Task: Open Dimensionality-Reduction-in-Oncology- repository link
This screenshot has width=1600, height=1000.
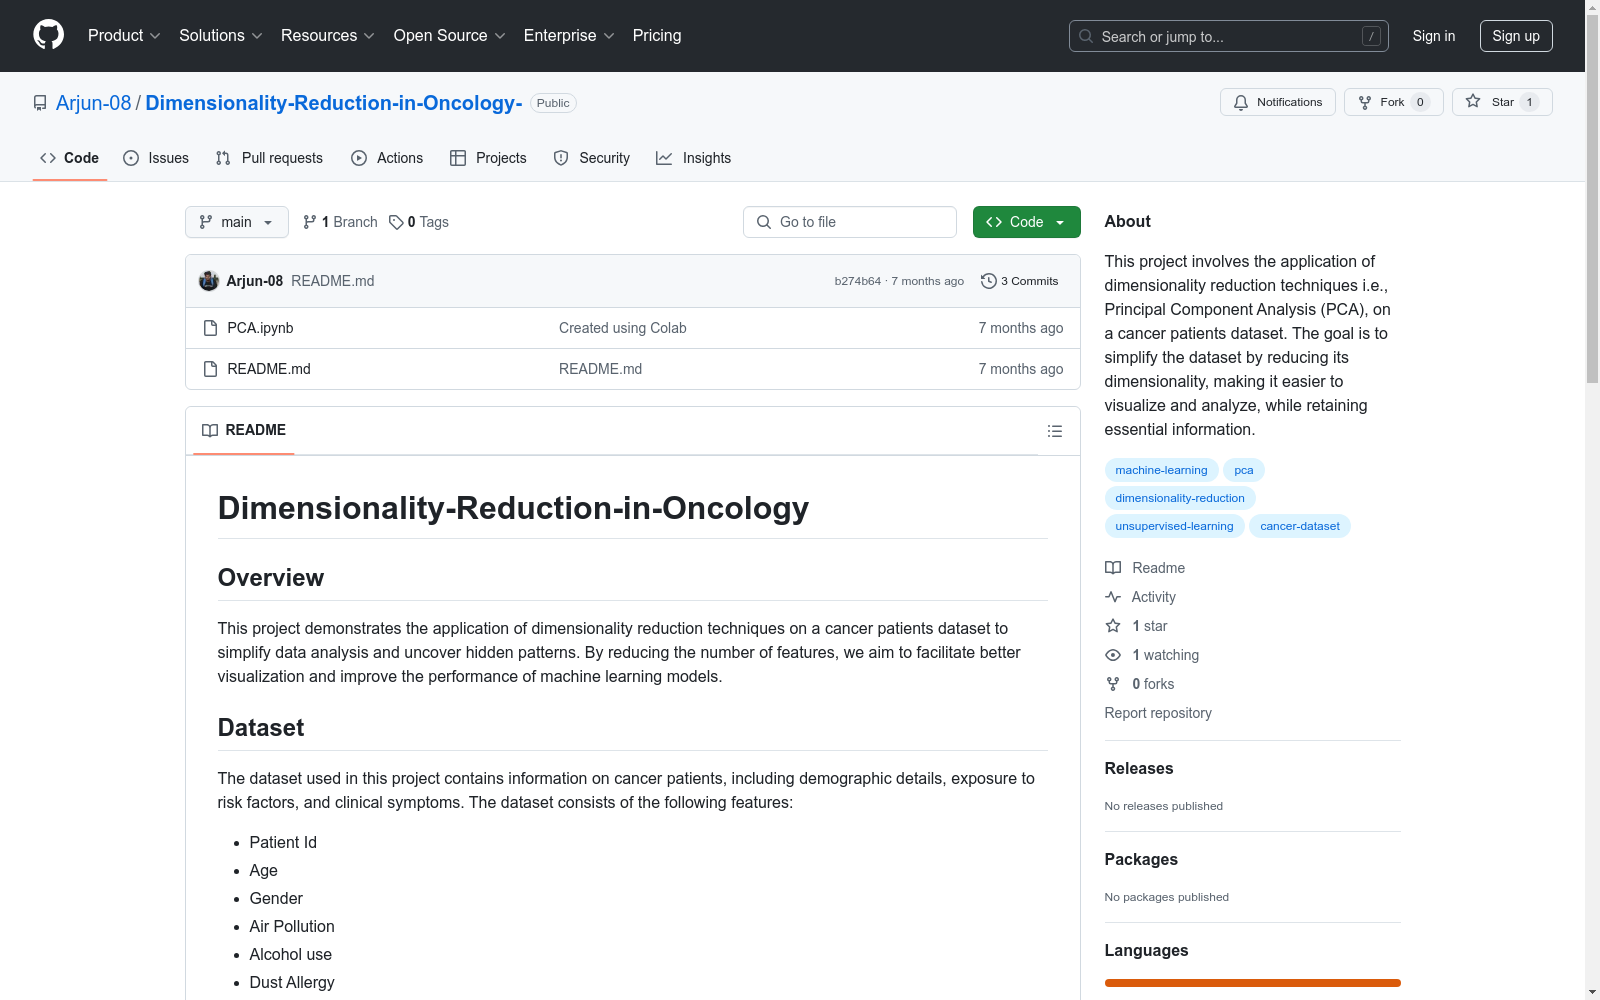Action: (x=334, y=103)
